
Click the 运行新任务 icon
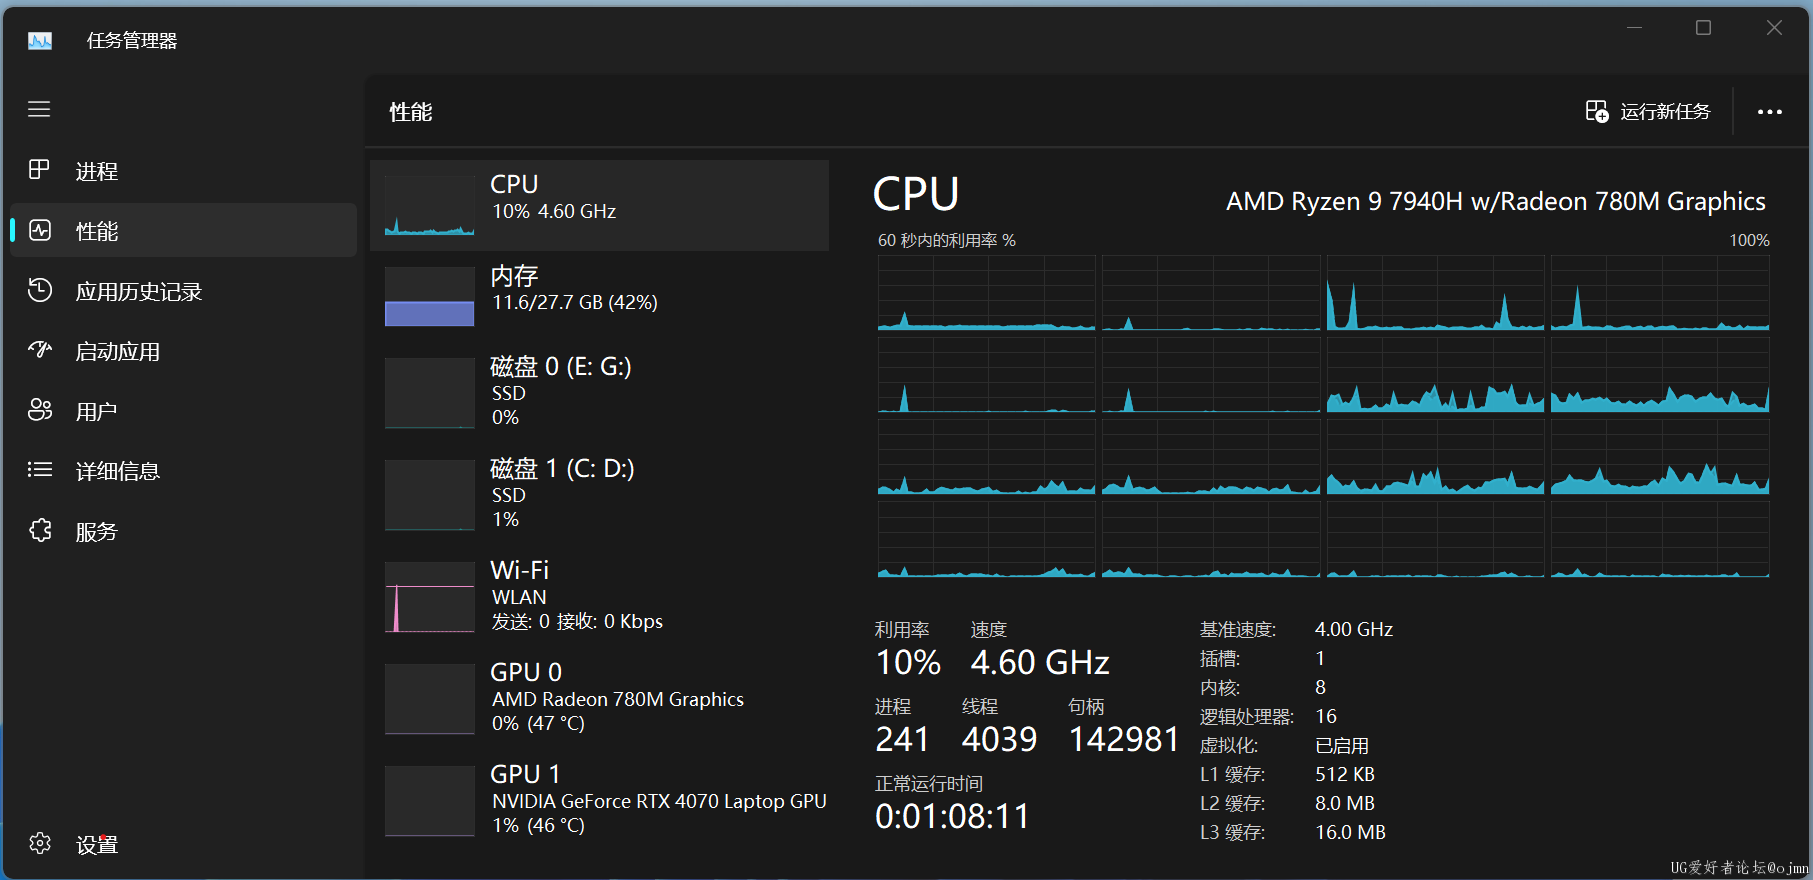point(1597,111)
